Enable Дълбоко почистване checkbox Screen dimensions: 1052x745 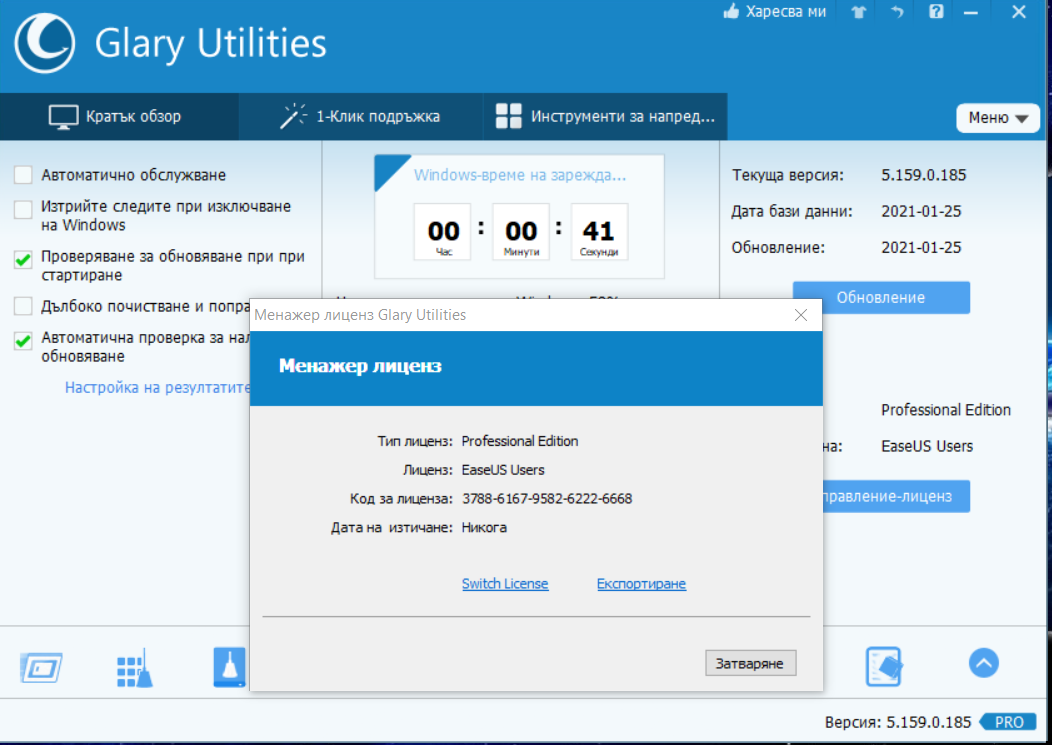click(x=23, y=306)
